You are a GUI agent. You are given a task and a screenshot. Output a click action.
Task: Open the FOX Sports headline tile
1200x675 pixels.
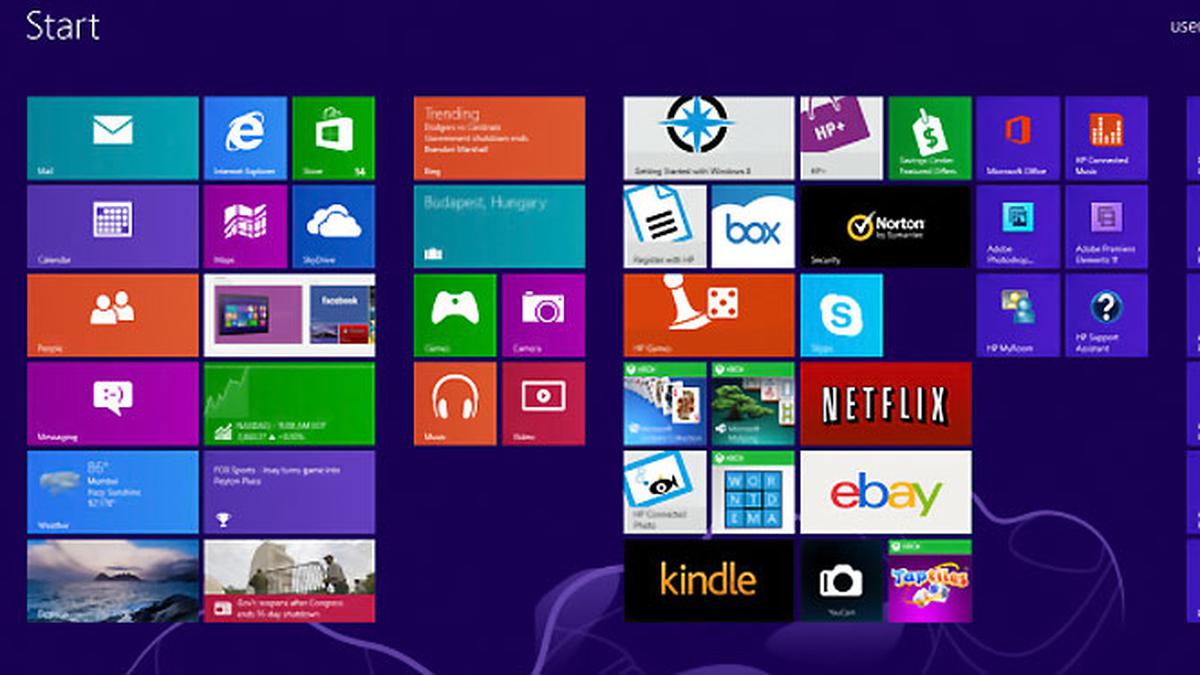pyautogui.click(x=289, y=492)
